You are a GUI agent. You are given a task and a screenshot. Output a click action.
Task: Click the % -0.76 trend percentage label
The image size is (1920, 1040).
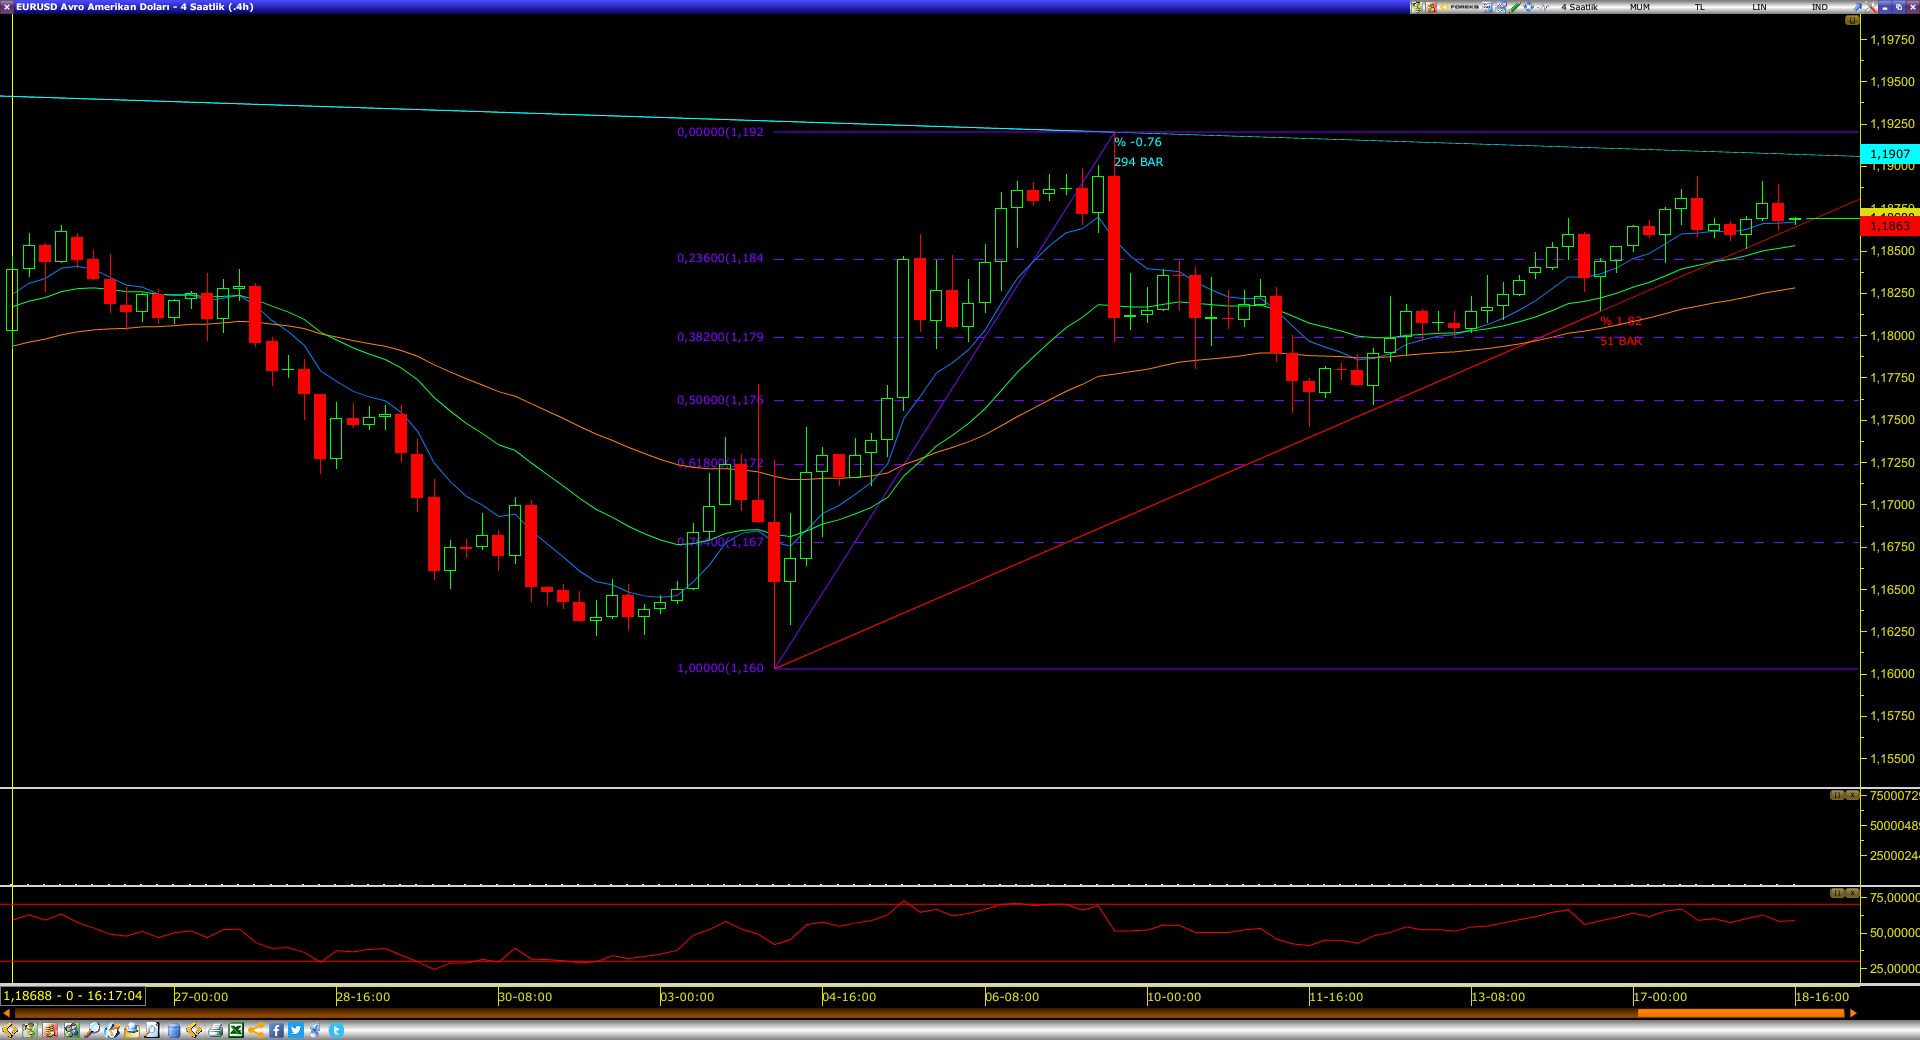(x=1138, y=142)
